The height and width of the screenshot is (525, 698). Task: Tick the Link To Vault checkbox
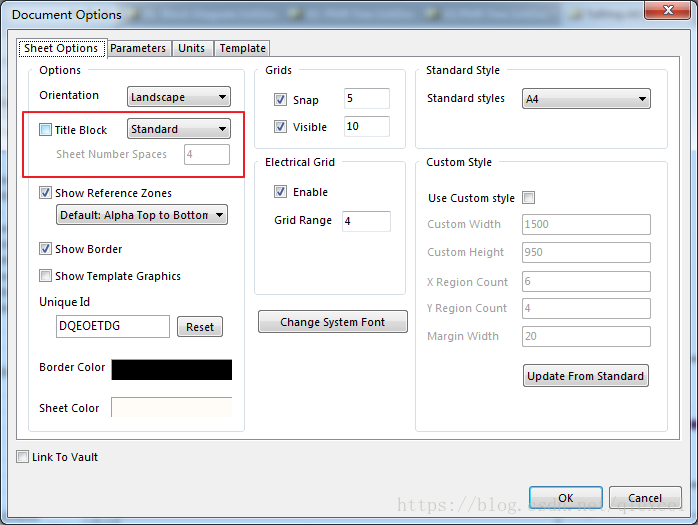[22, 457]
